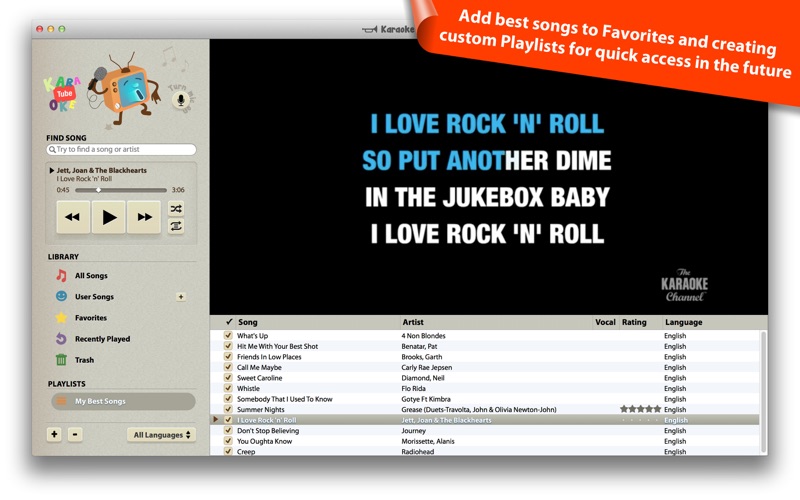Image resolution: width=800 pixels, height=500 pixels.
Task: Sort by the Vocal column header
Action: [x=605, y=322]
